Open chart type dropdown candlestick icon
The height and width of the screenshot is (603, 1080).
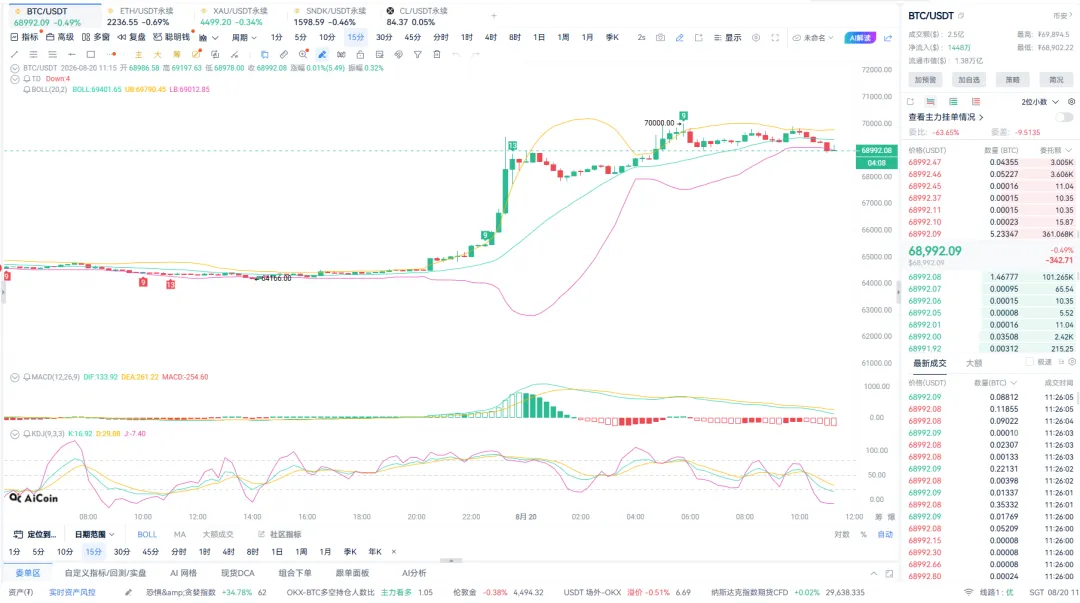[208, 38]
